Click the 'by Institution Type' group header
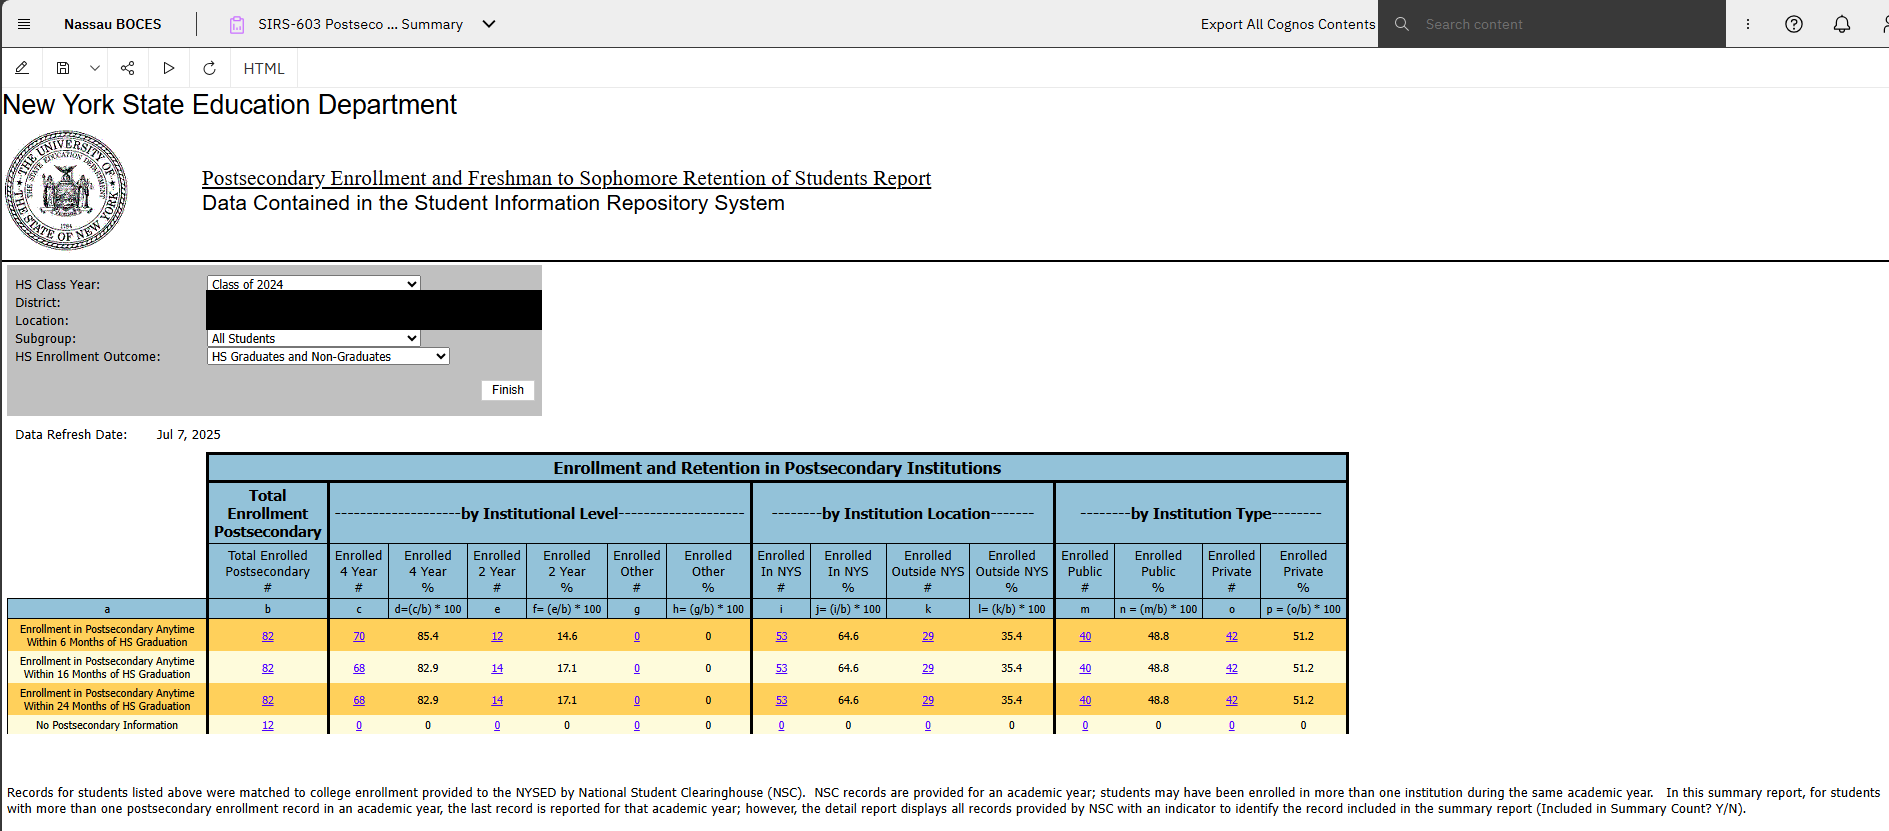1889x831 pixels. (1201, 514)
